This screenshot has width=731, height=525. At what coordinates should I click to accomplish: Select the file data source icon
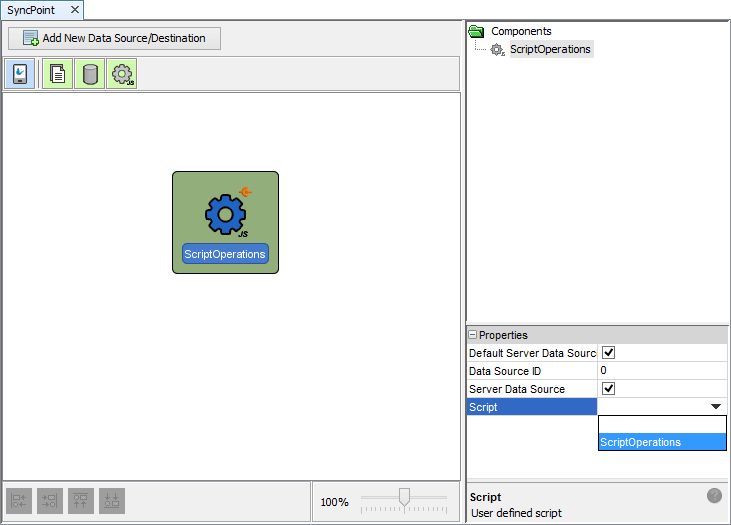point(57,74)
